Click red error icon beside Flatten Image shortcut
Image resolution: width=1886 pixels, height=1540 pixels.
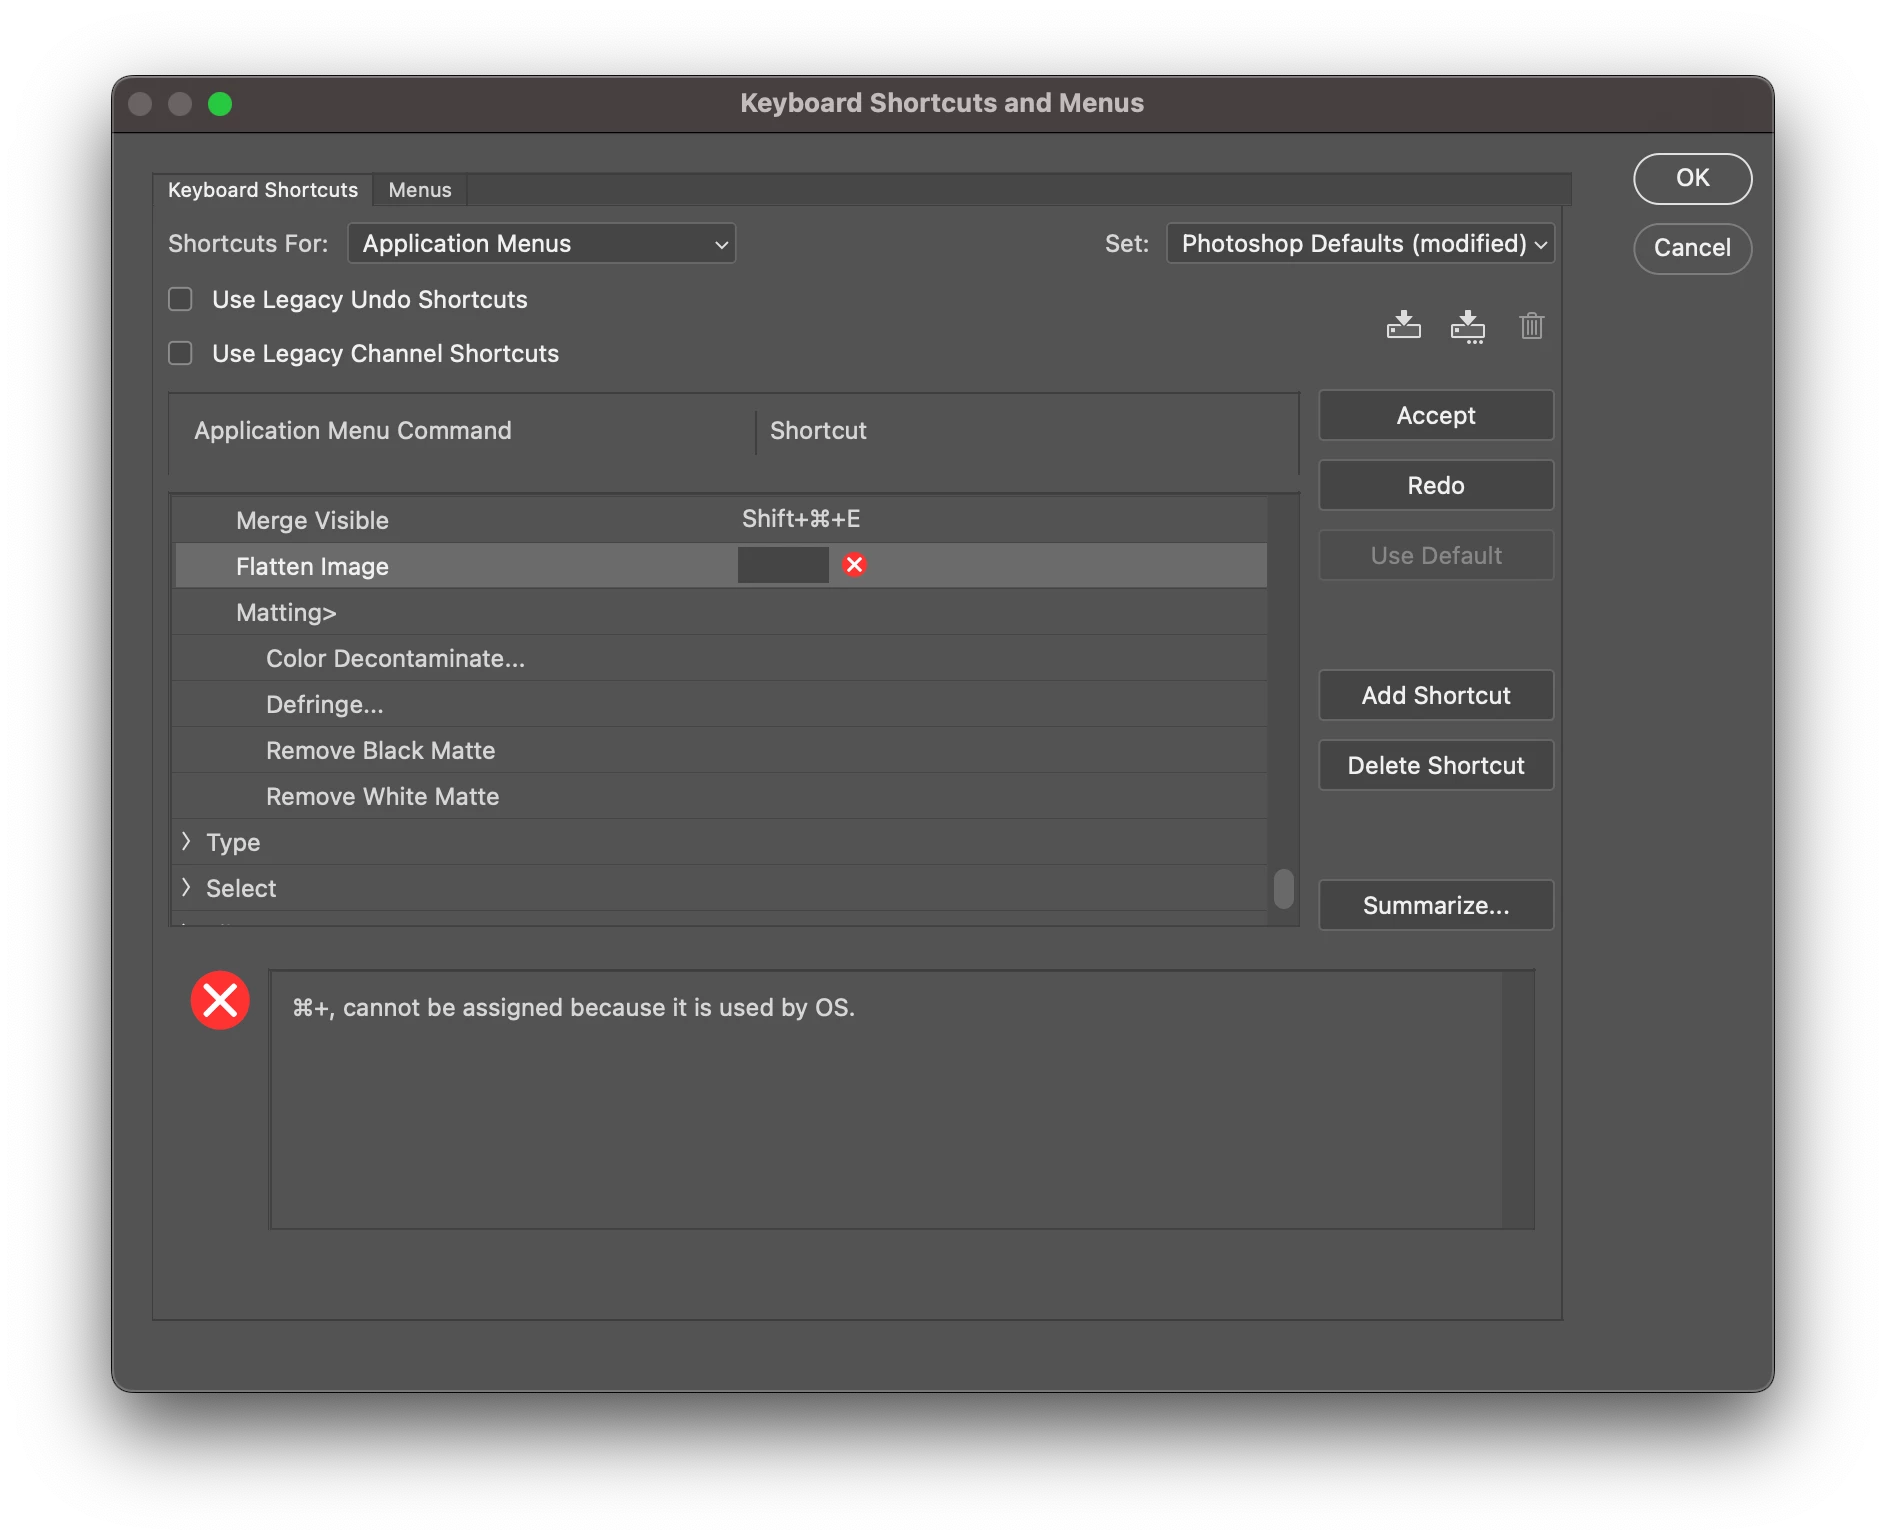tap(854, 565)
